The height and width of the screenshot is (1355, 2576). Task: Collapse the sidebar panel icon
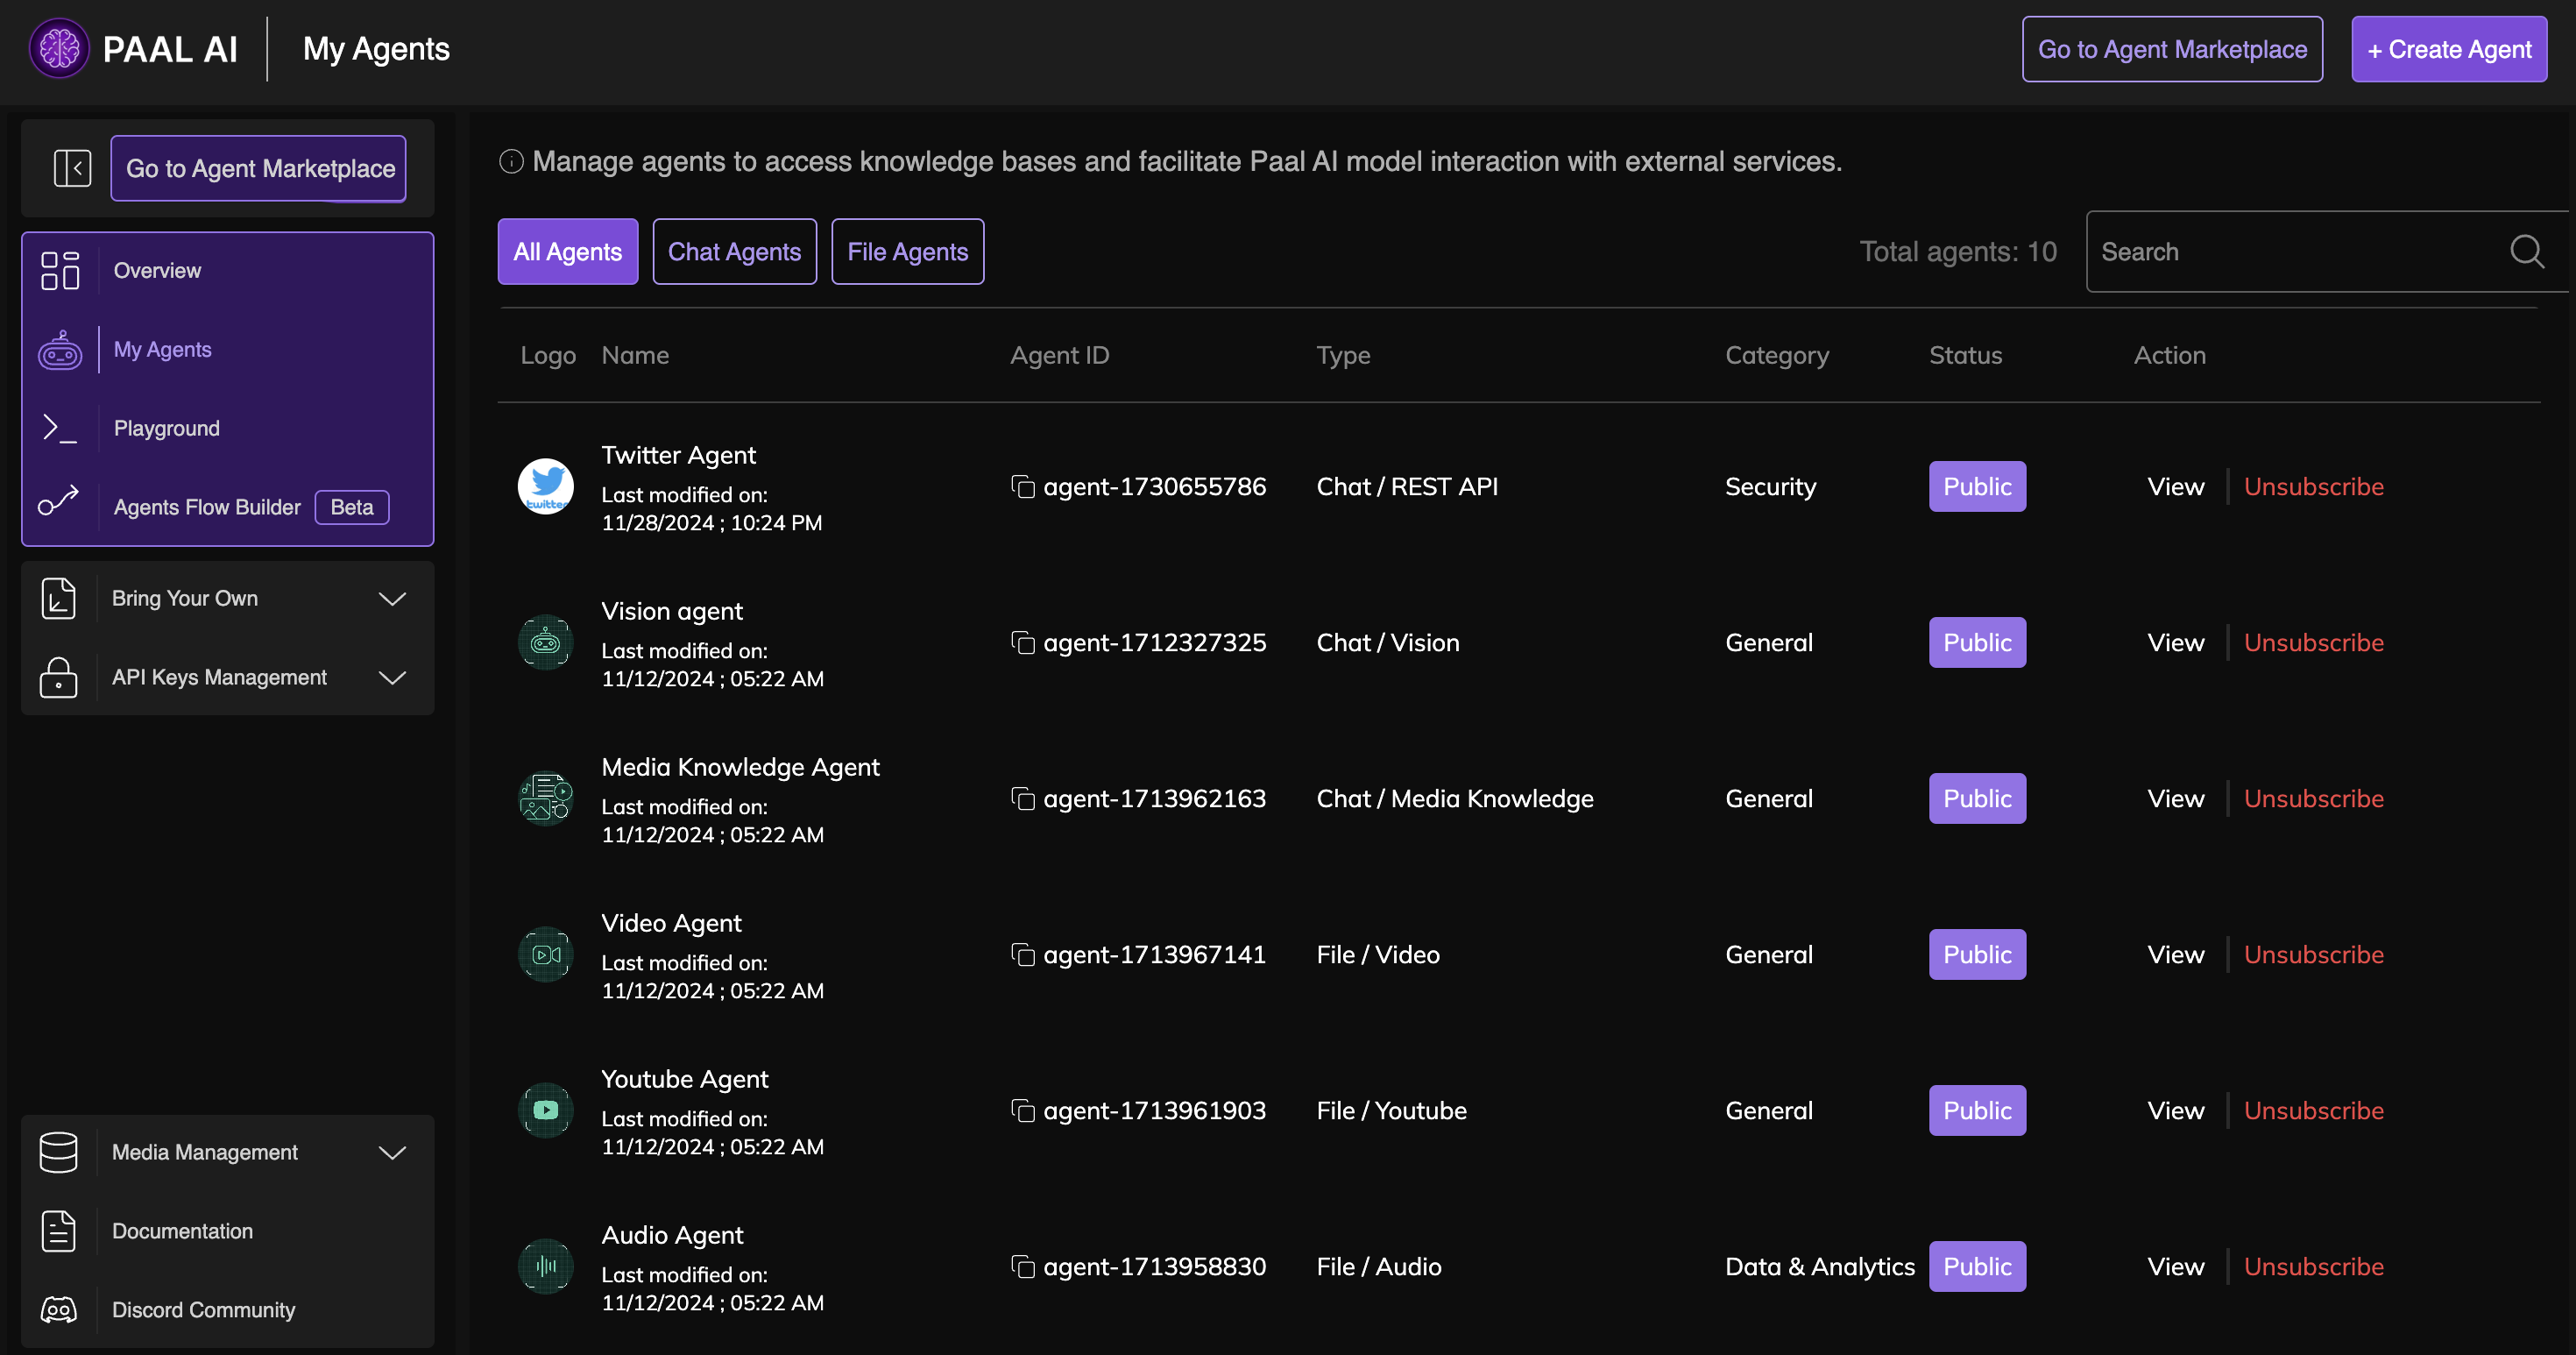[x=72, y=168]
